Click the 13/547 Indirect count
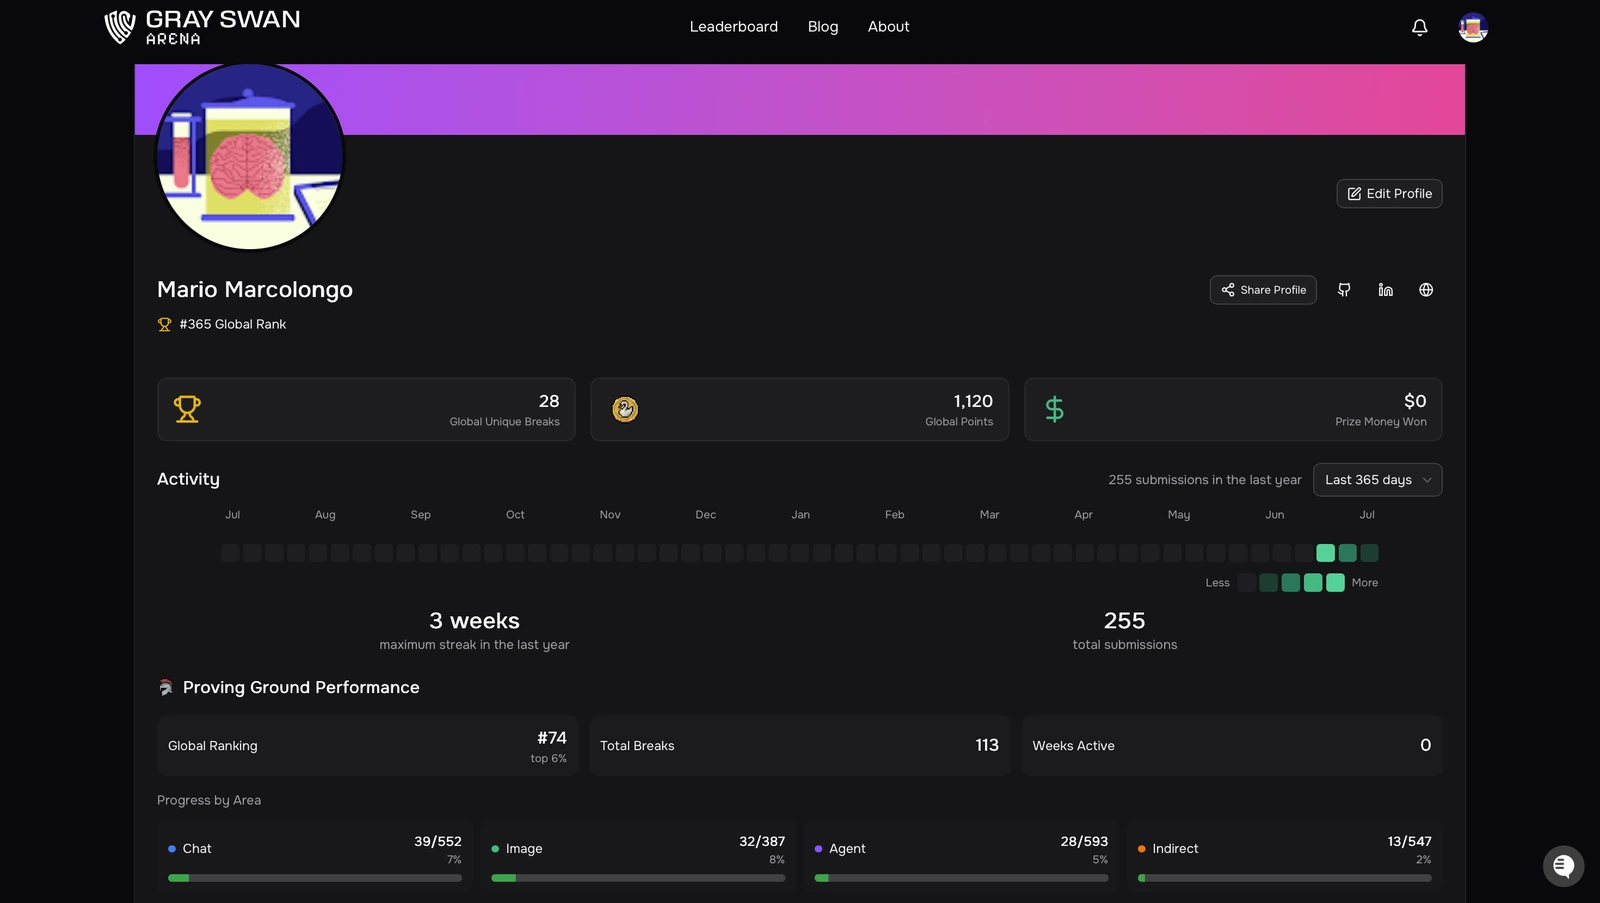 1409,842
